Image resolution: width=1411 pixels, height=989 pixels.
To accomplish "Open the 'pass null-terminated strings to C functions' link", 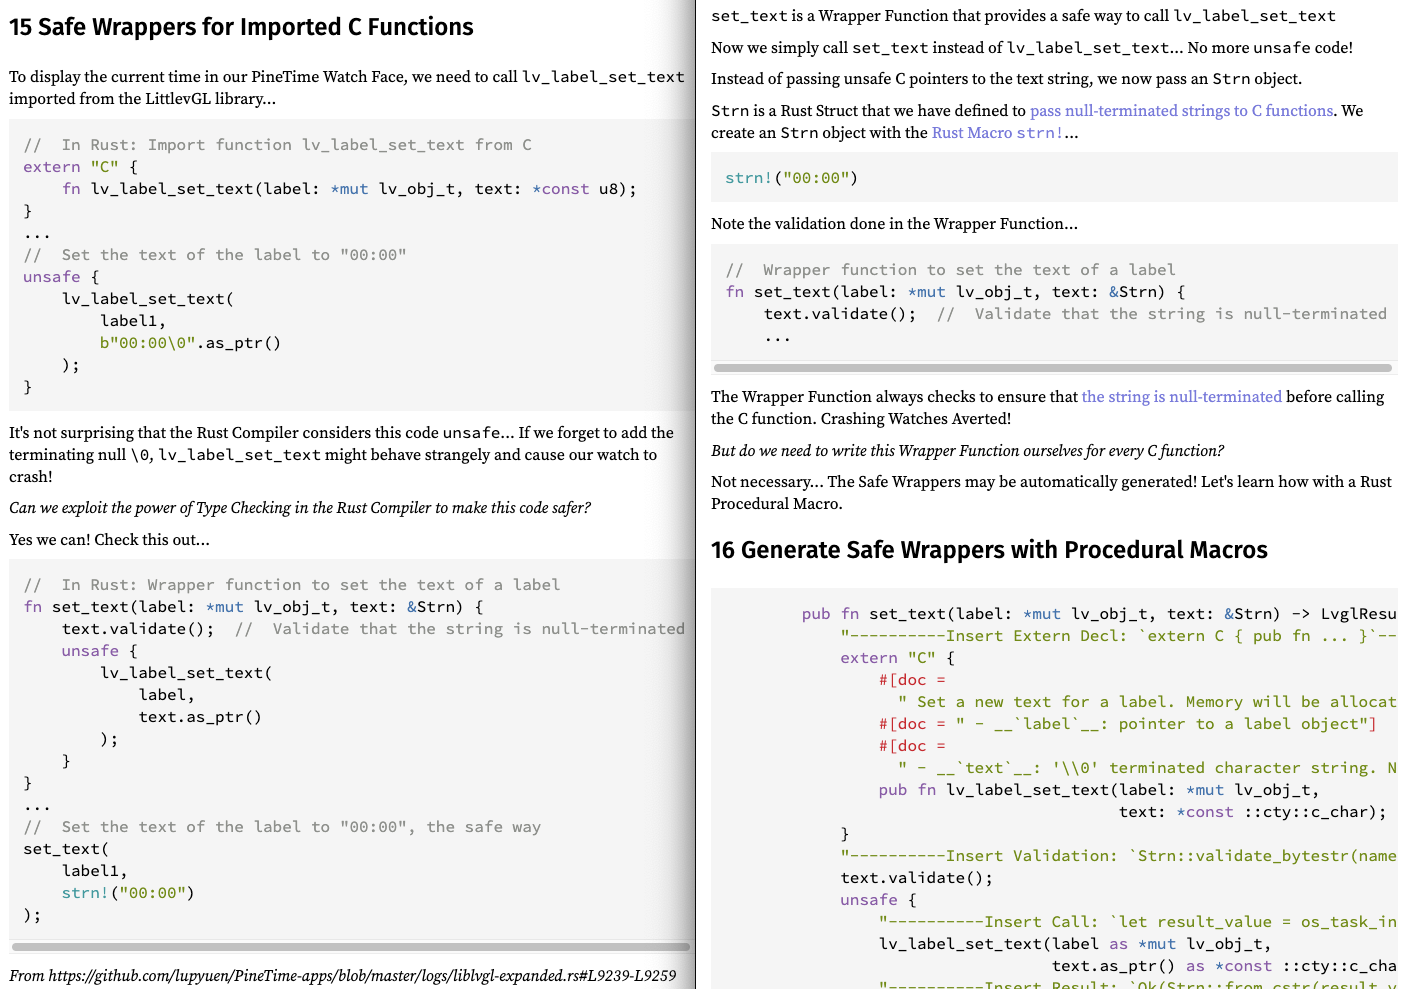I will click(1181, 111).
